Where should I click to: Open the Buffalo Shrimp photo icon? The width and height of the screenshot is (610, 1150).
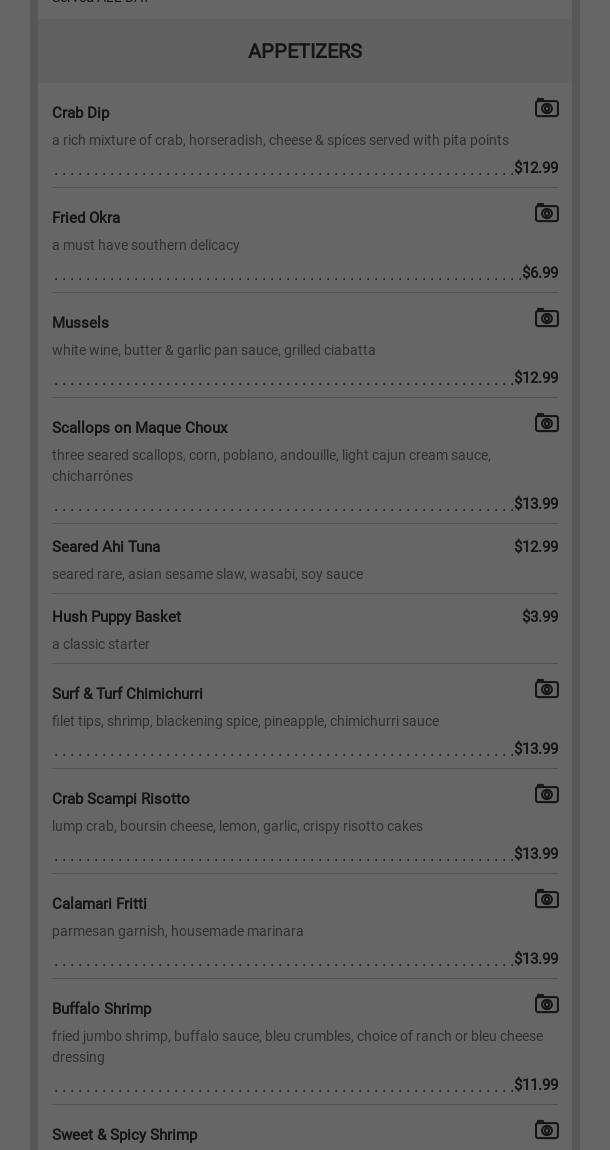click(546, 1004)
